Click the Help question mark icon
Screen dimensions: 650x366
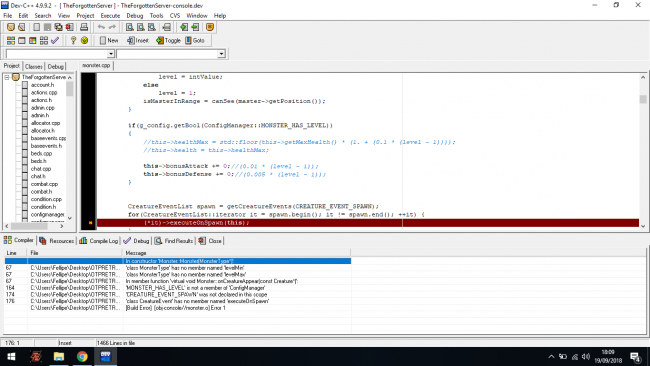[73, 41]
